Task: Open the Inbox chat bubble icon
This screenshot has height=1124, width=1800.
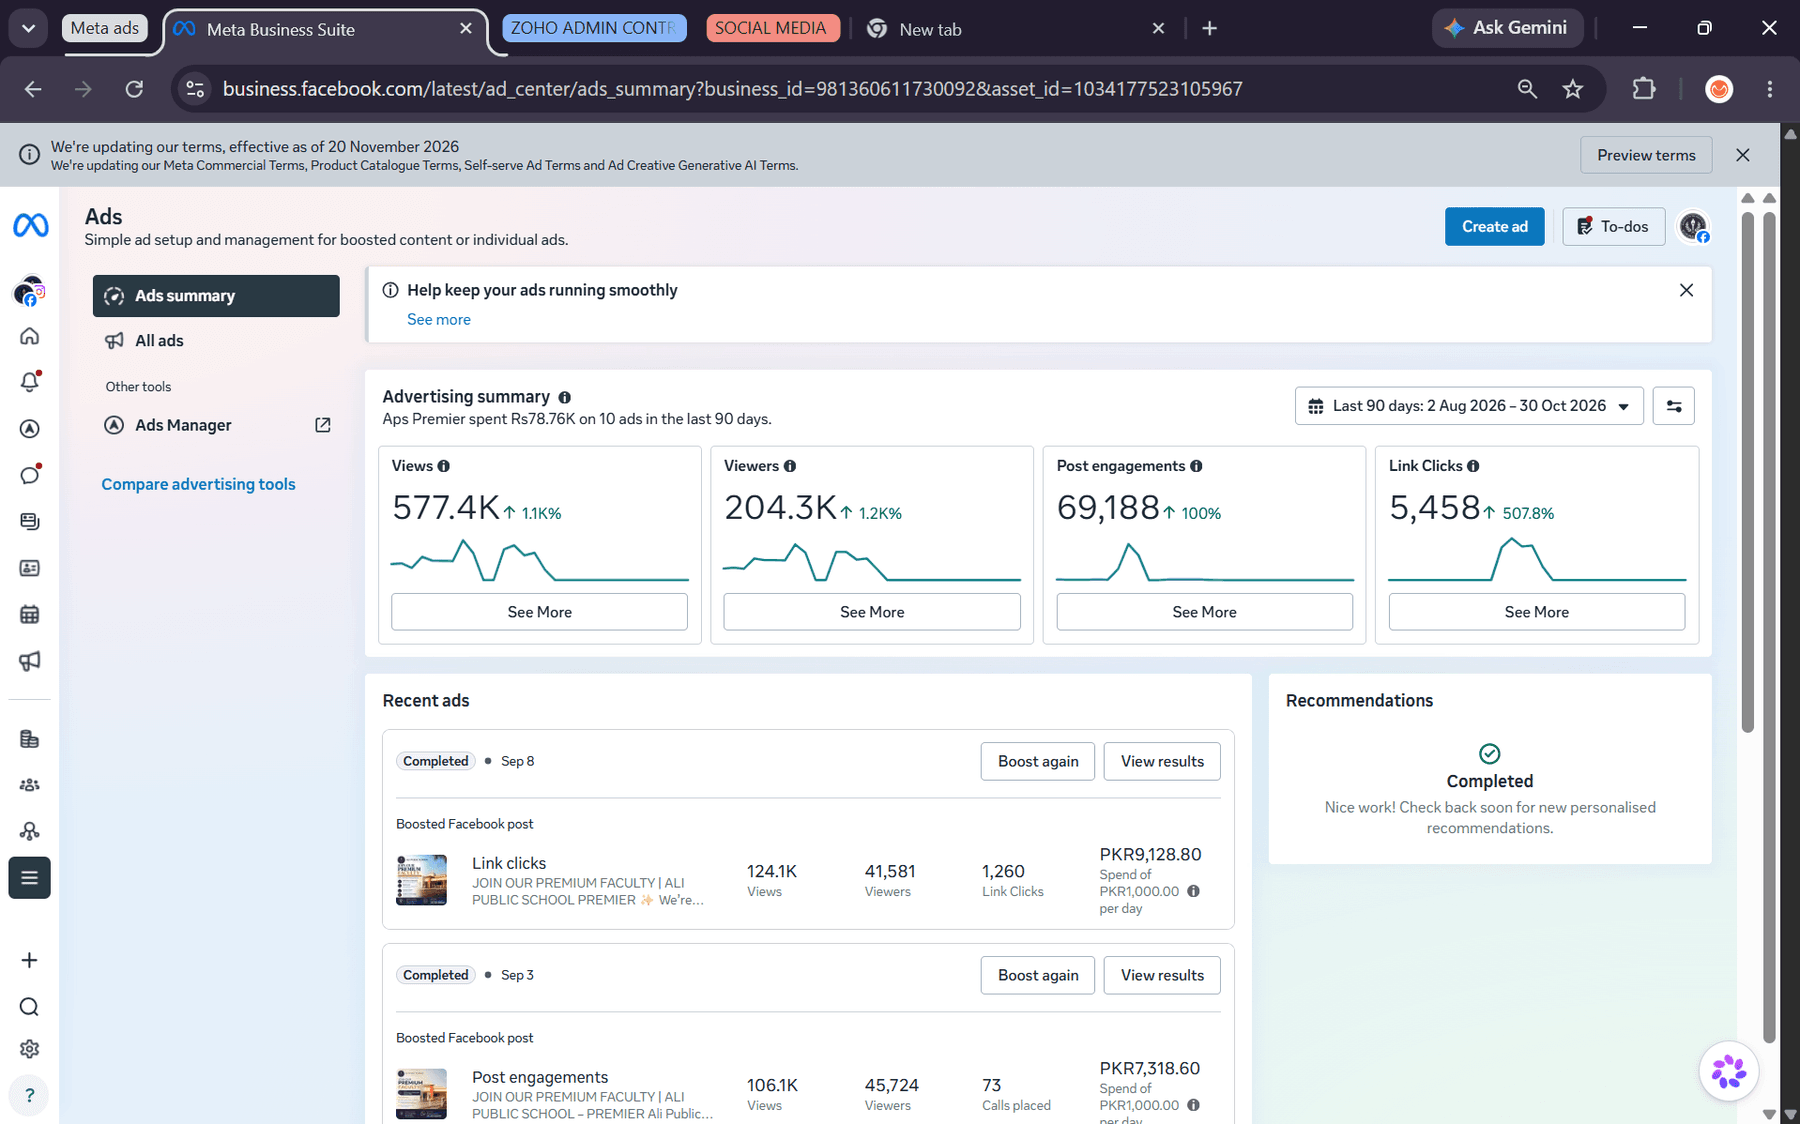Action: (30, 475)
